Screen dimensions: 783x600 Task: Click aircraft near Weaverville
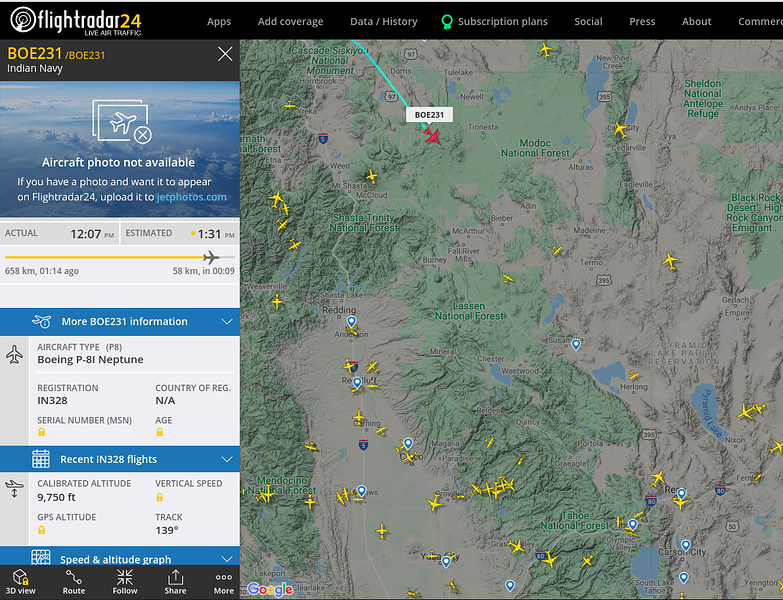[277, 301]
